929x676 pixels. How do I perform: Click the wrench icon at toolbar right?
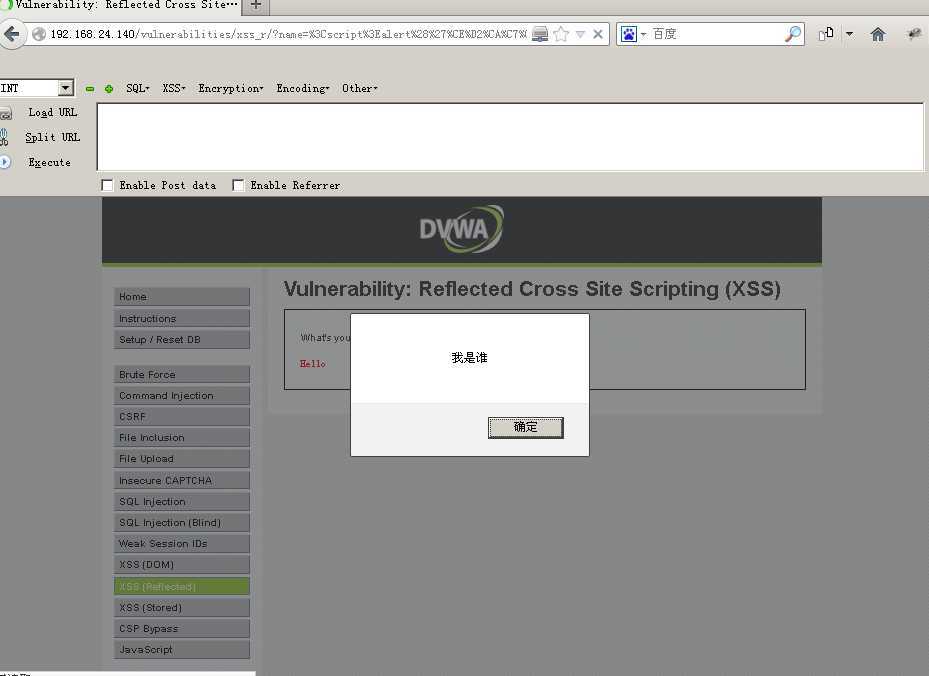(x=915, y=34)
